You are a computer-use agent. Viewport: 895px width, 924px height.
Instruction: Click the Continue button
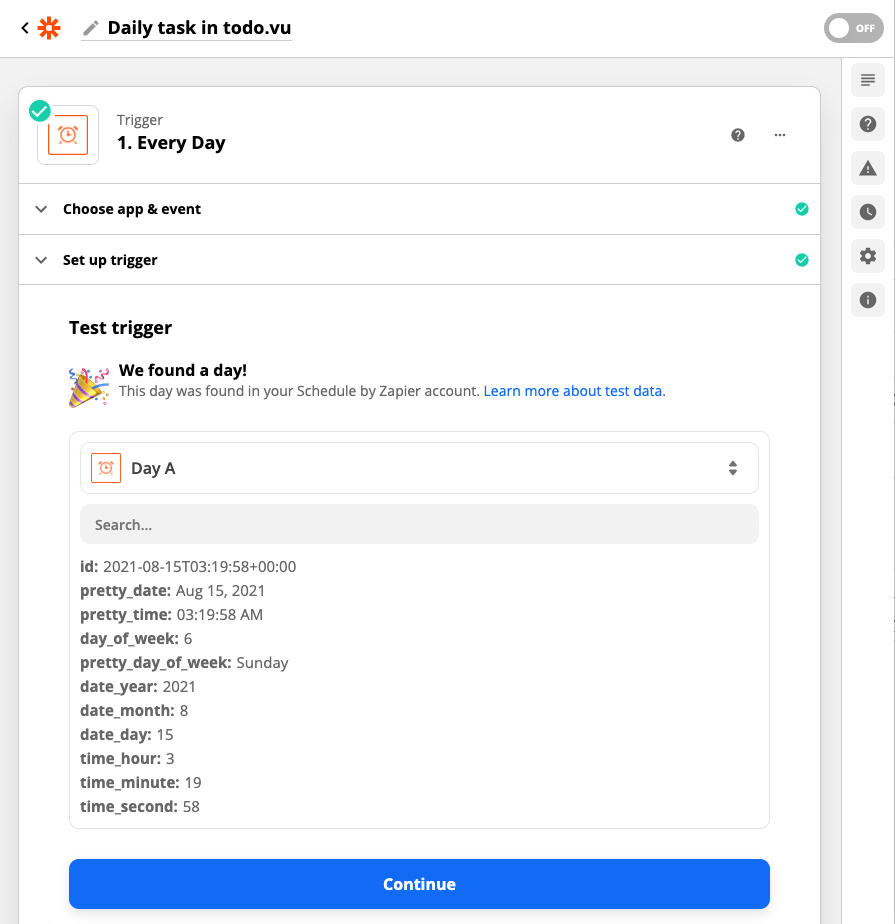(419, 884)
